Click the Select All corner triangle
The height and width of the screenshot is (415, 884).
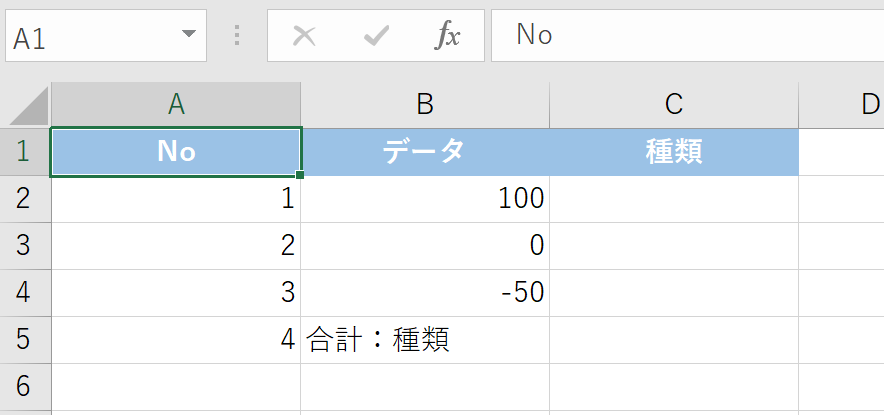[x=27, y=105]
